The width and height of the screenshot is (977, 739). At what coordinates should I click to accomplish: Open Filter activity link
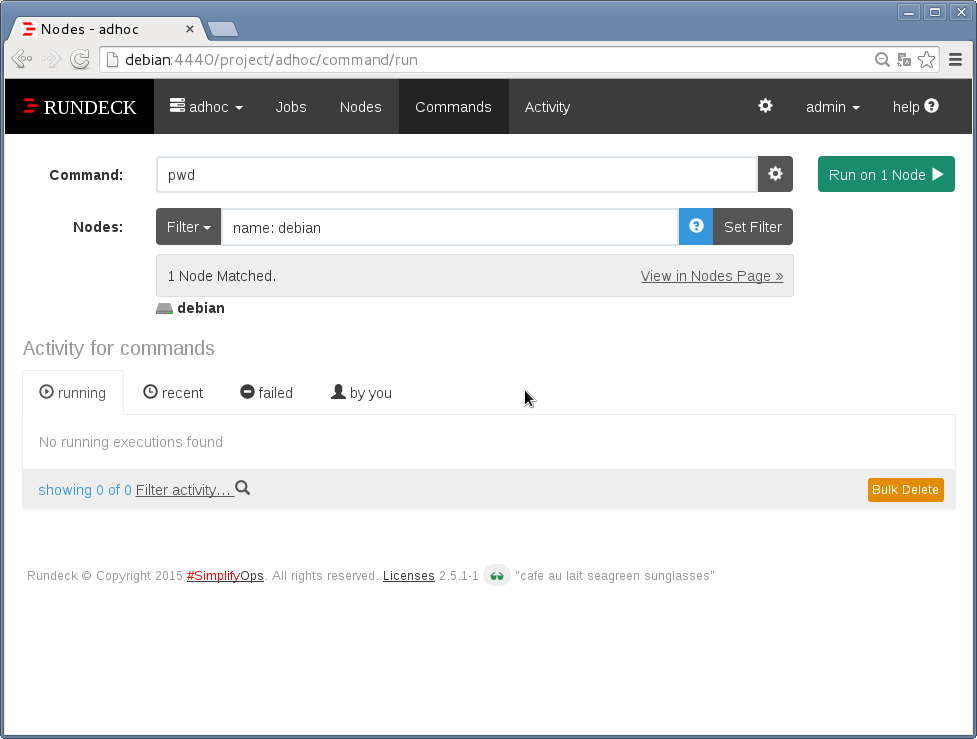coord(193,489)
